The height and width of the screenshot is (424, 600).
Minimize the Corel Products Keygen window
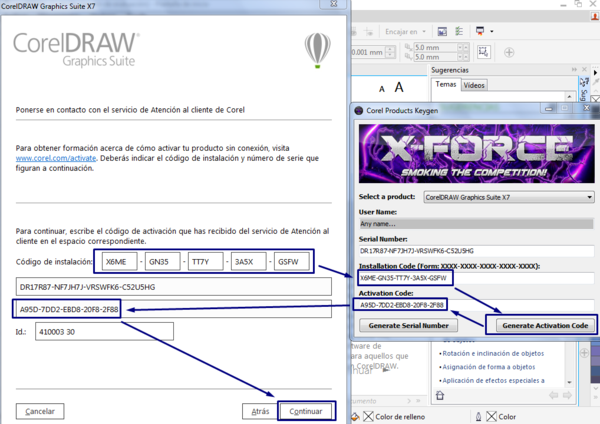coord(549,109)
